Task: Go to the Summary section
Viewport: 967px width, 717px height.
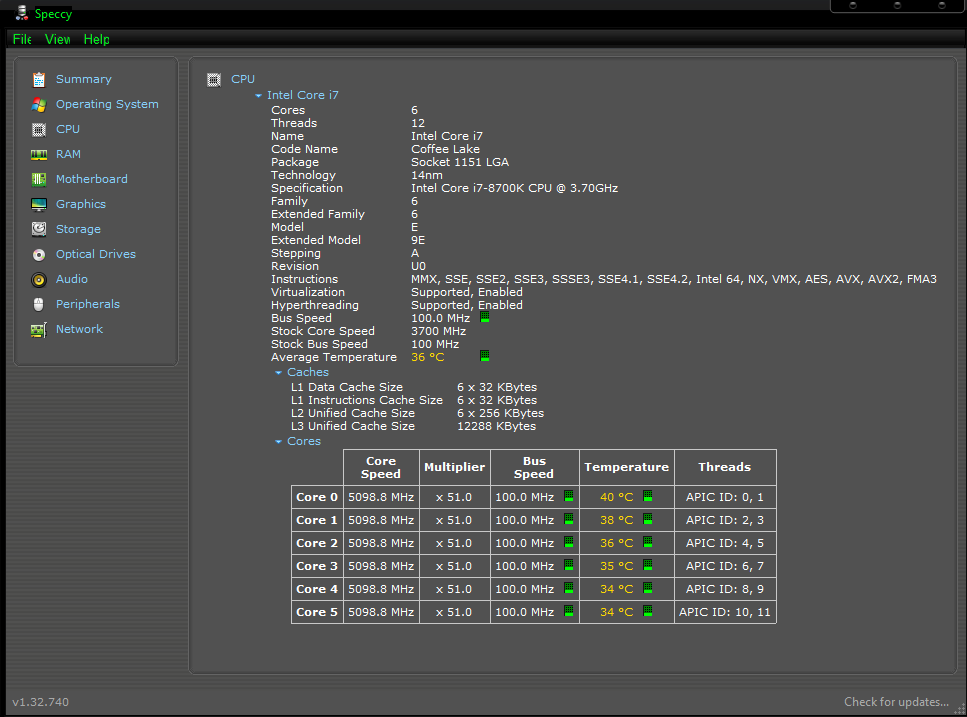Action: tap(84, 80)
